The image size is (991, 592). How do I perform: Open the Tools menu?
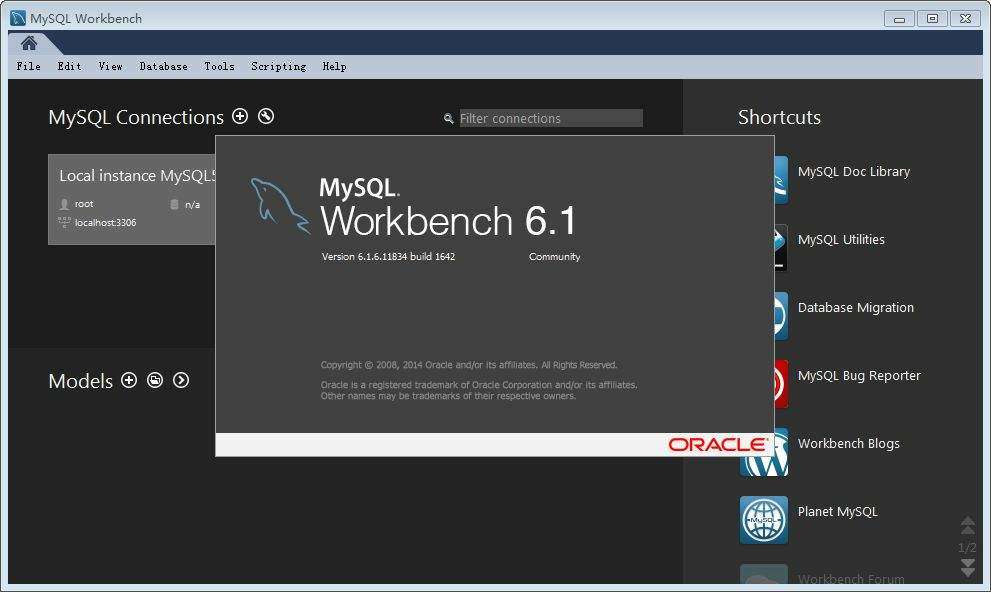(219, 66)
